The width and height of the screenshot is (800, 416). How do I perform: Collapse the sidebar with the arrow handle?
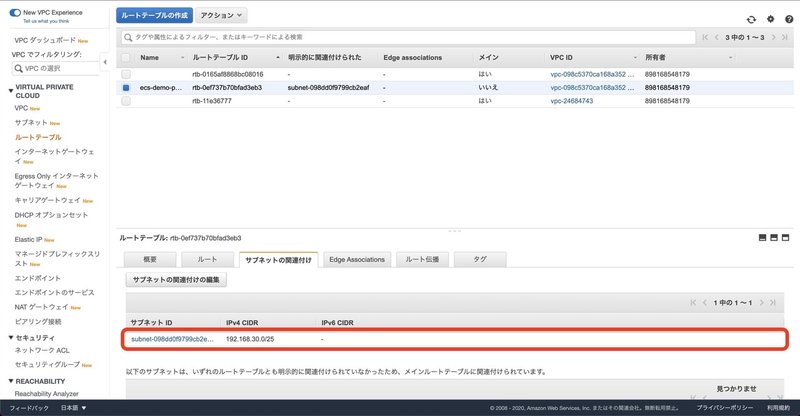[105, 62]
